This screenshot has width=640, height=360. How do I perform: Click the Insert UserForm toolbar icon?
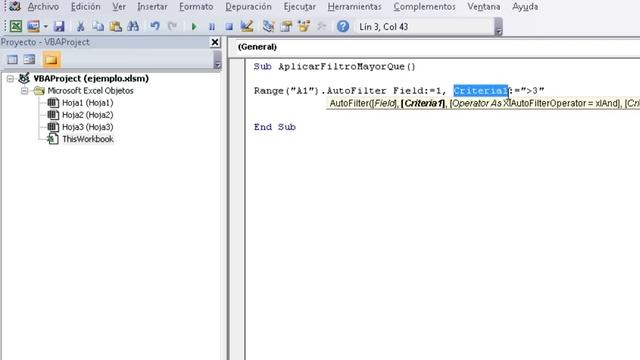[x=33, y=27]
